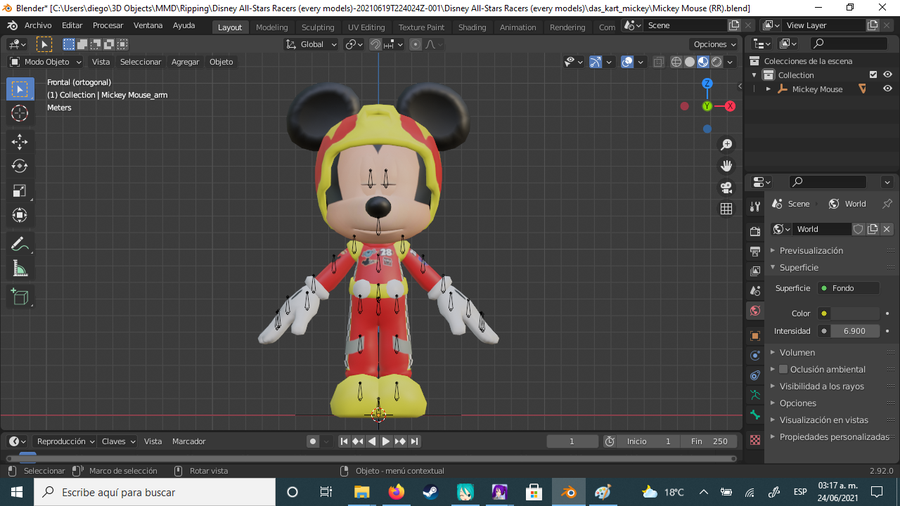
Task: Enable Oclusión ambiental checkbox
Action: tap(783, 369)
